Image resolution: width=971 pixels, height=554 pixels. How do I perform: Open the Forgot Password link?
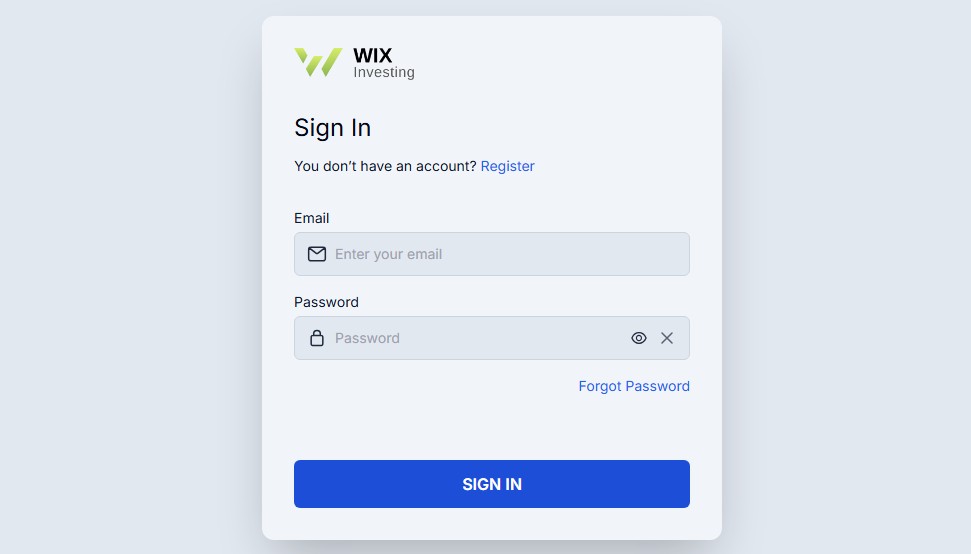pyautogui.click(x=634, y=386)
